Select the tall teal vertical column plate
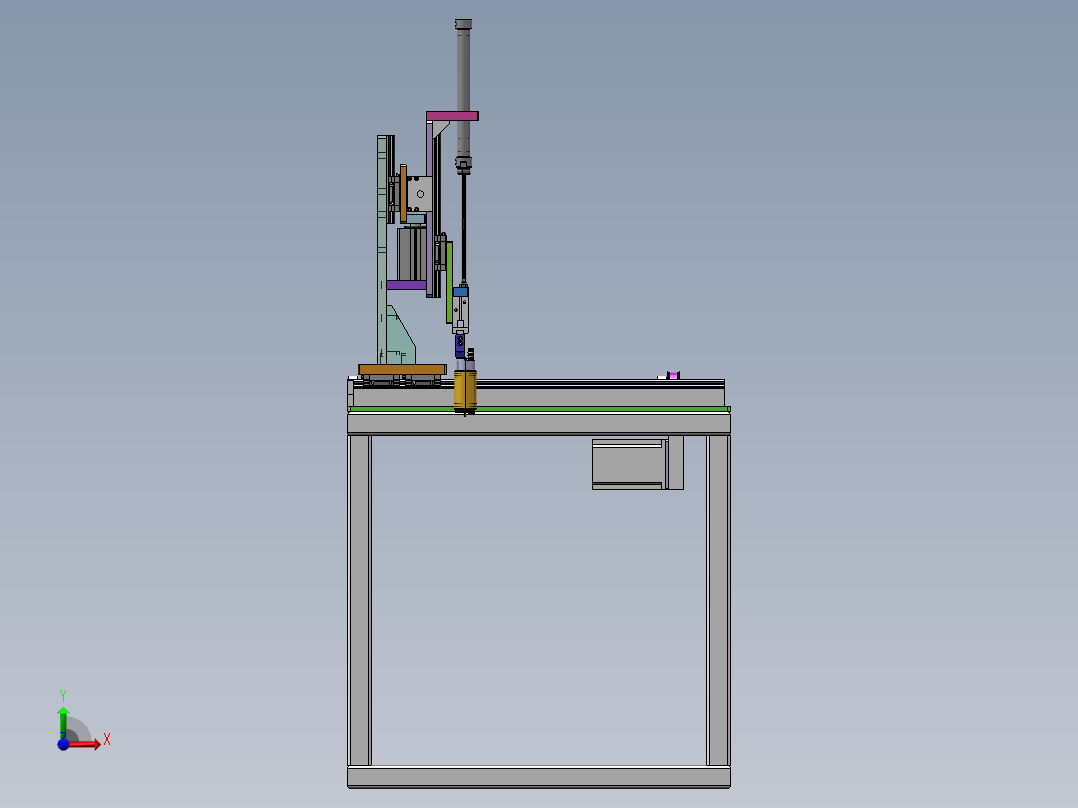This screenshot has height=808, width=1078. pos(382,250)
